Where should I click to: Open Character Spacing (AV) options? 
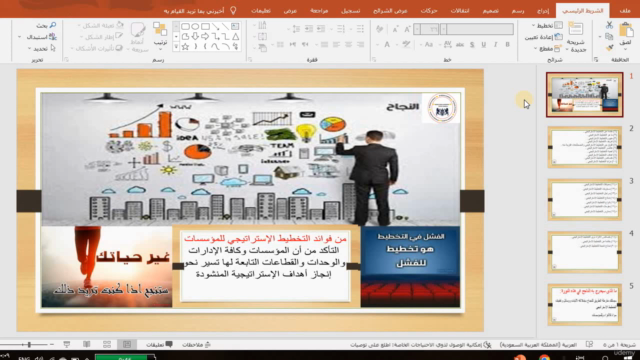point(448,44)
